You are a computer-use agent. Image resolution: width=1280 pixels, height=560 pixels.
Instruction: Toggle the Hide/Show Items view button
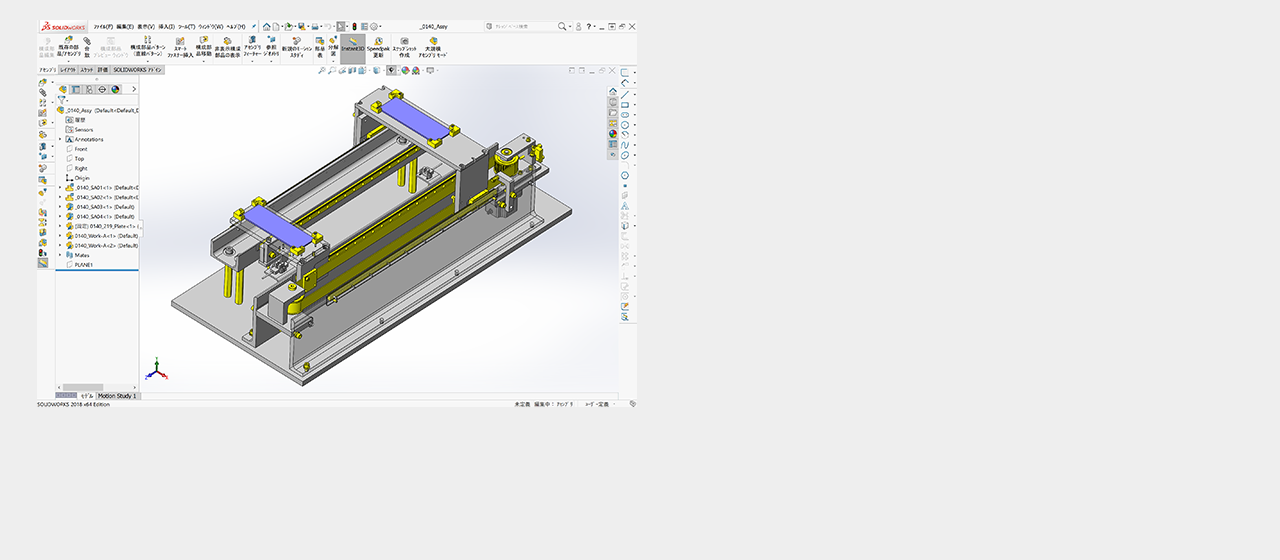[x=392, y=71]
